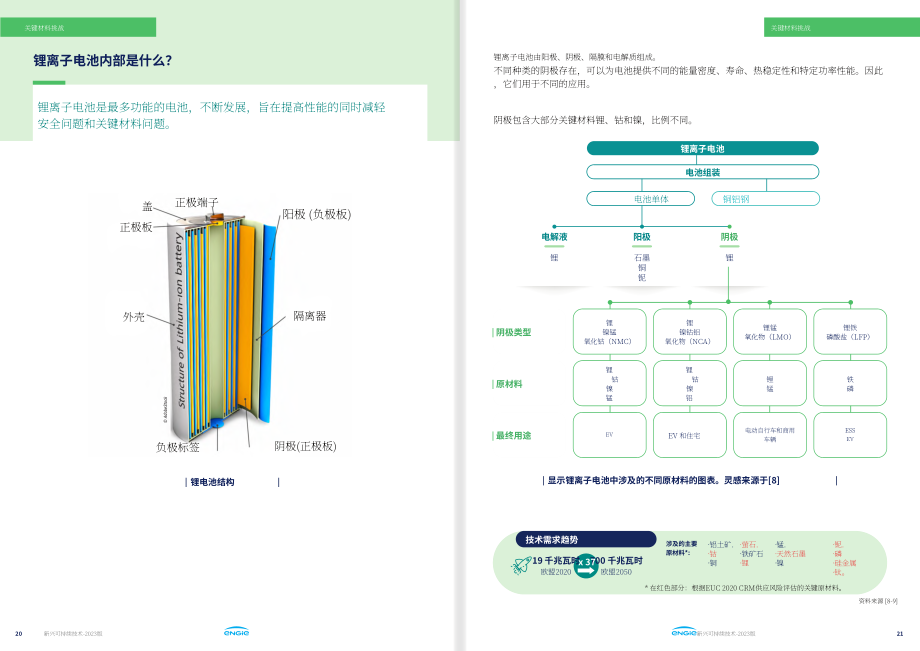
Task: Click the NCA cathode type box
Action: click(689, 332)
